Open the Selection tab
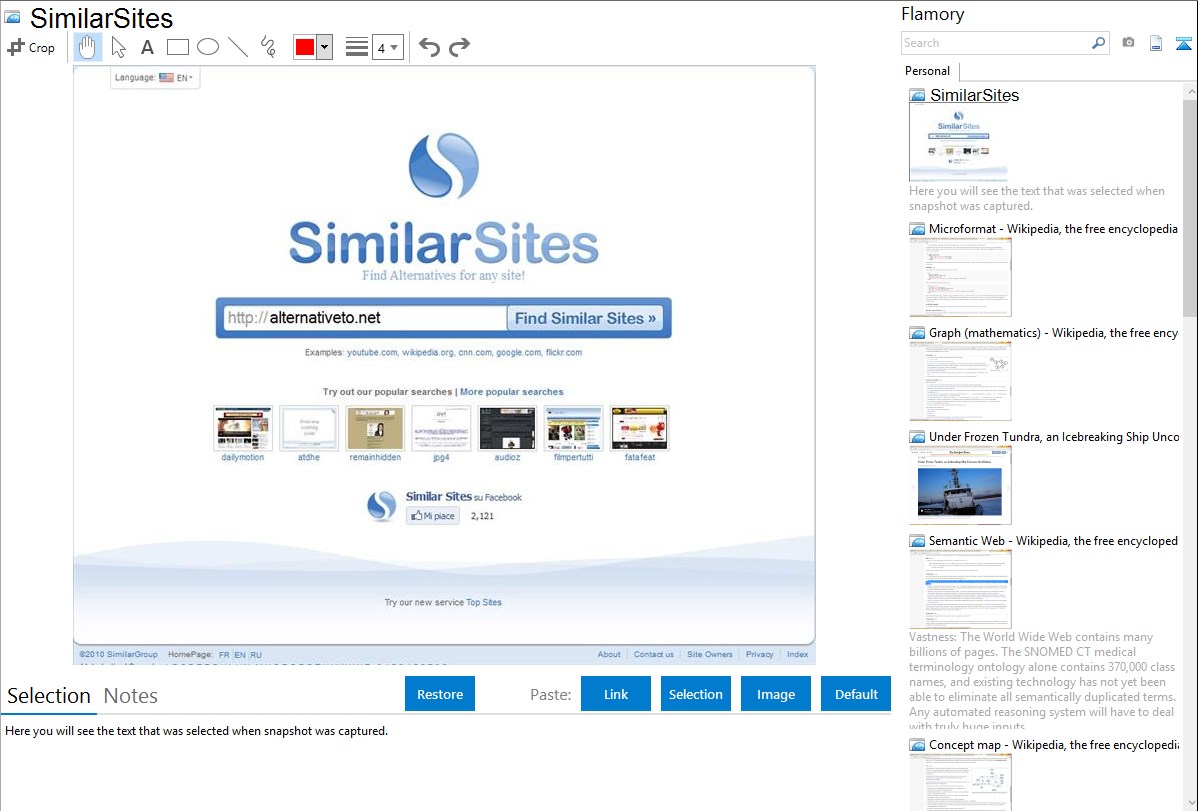The width and height of the screenshot is (1198, 811). (x=49, y=696)
